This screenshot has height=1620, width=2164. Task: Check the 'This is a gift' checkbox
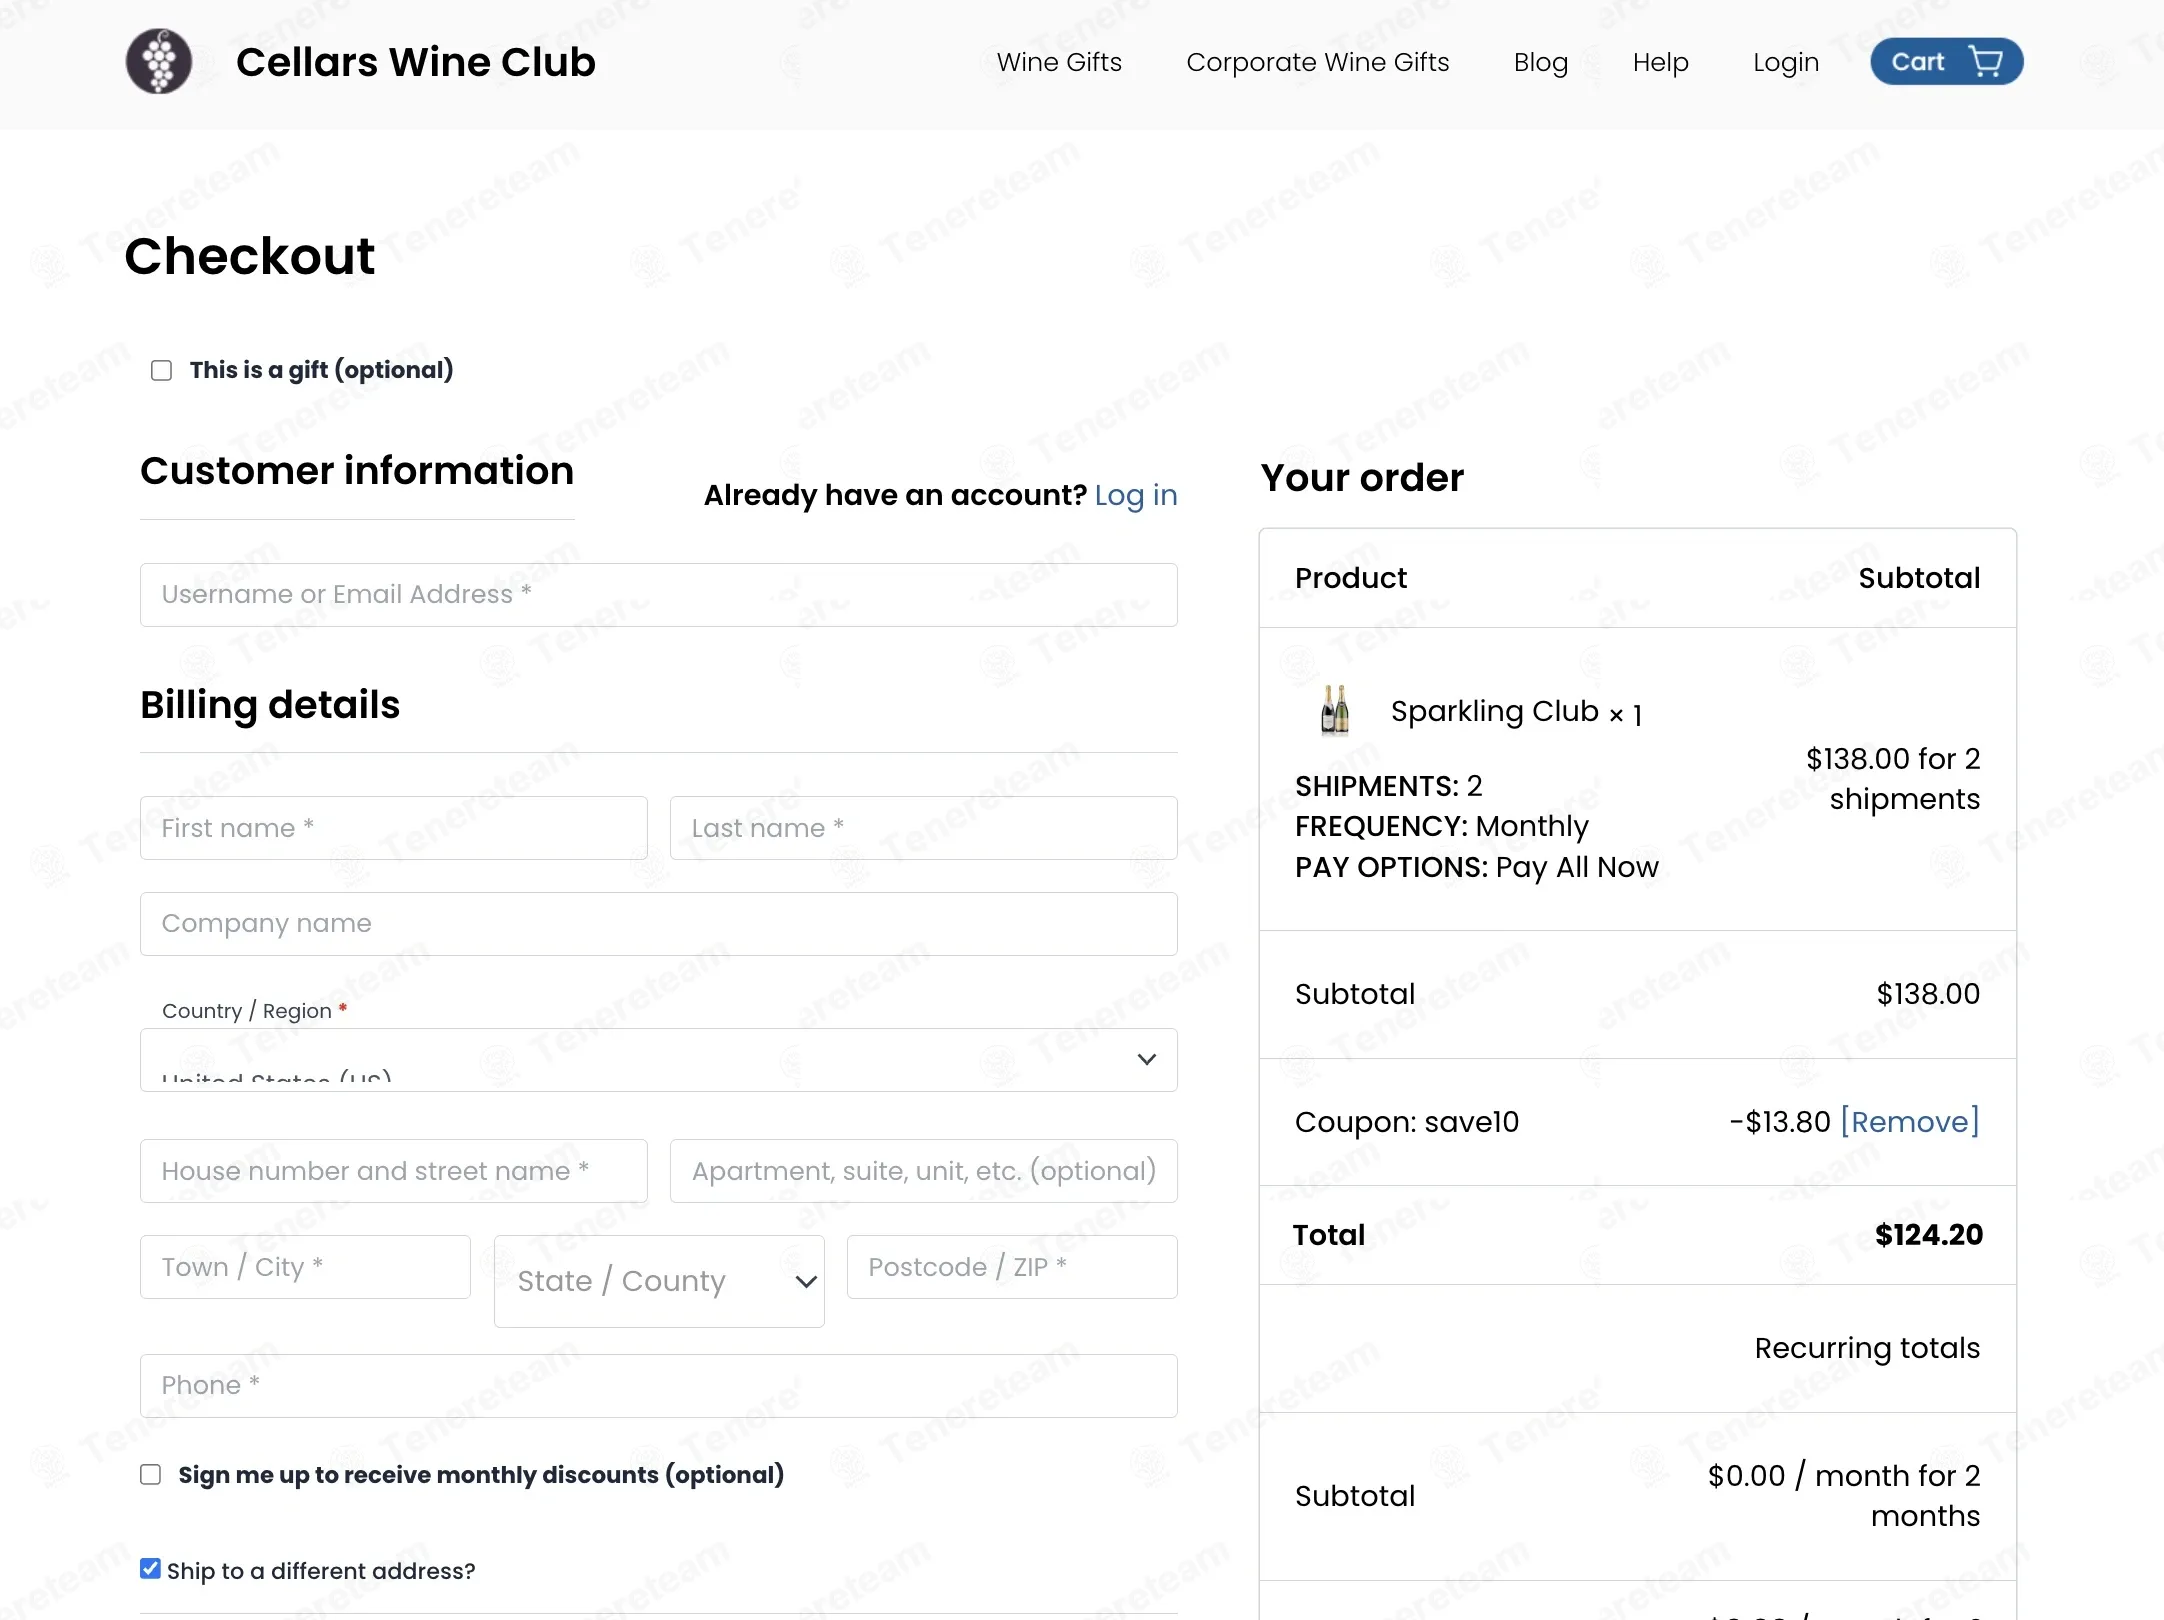pyautogui.click(x=161, y=370)
